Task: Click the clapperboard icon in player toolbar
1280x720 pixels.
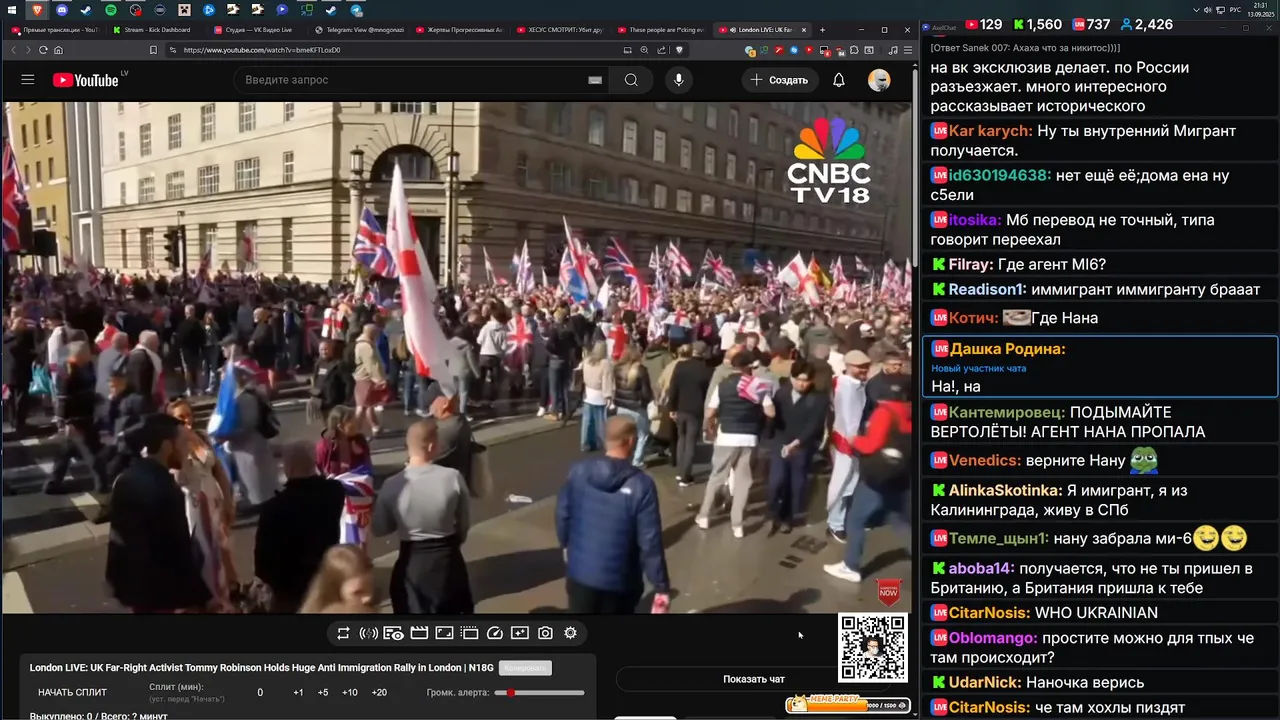Action: (419, 633)
